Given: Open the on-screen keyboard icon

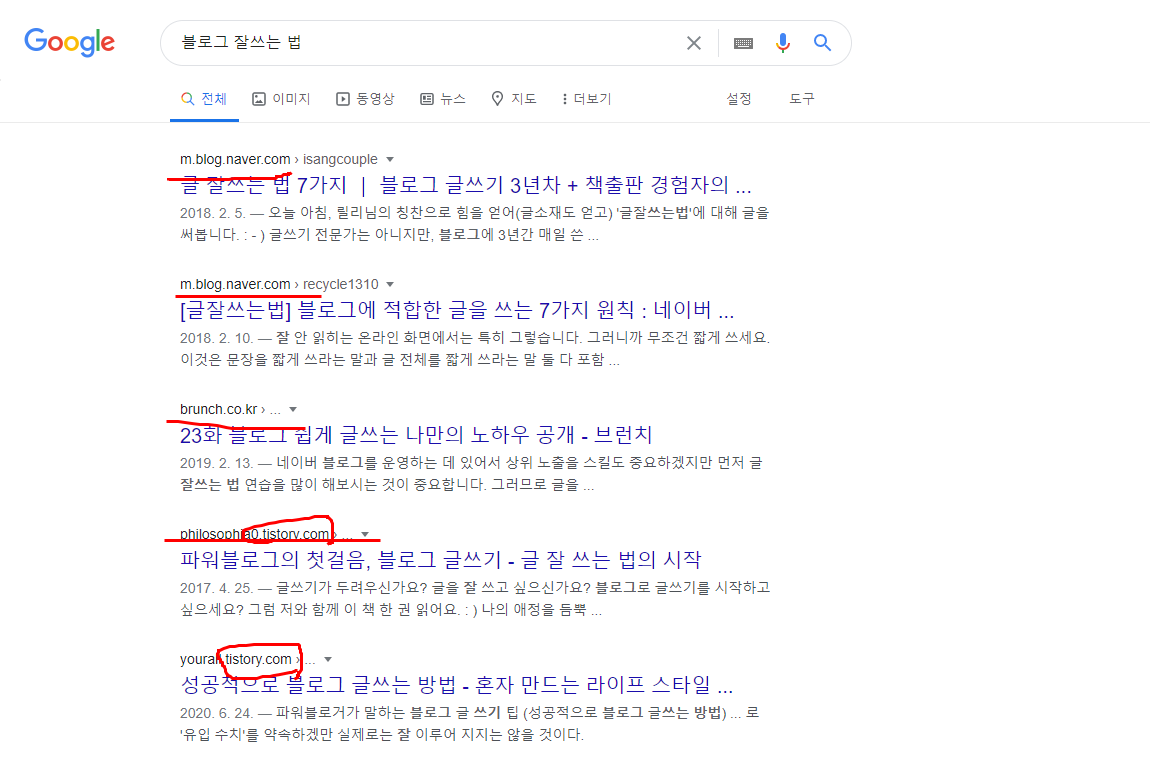Looking at the screenshot, I should [743, 43].
